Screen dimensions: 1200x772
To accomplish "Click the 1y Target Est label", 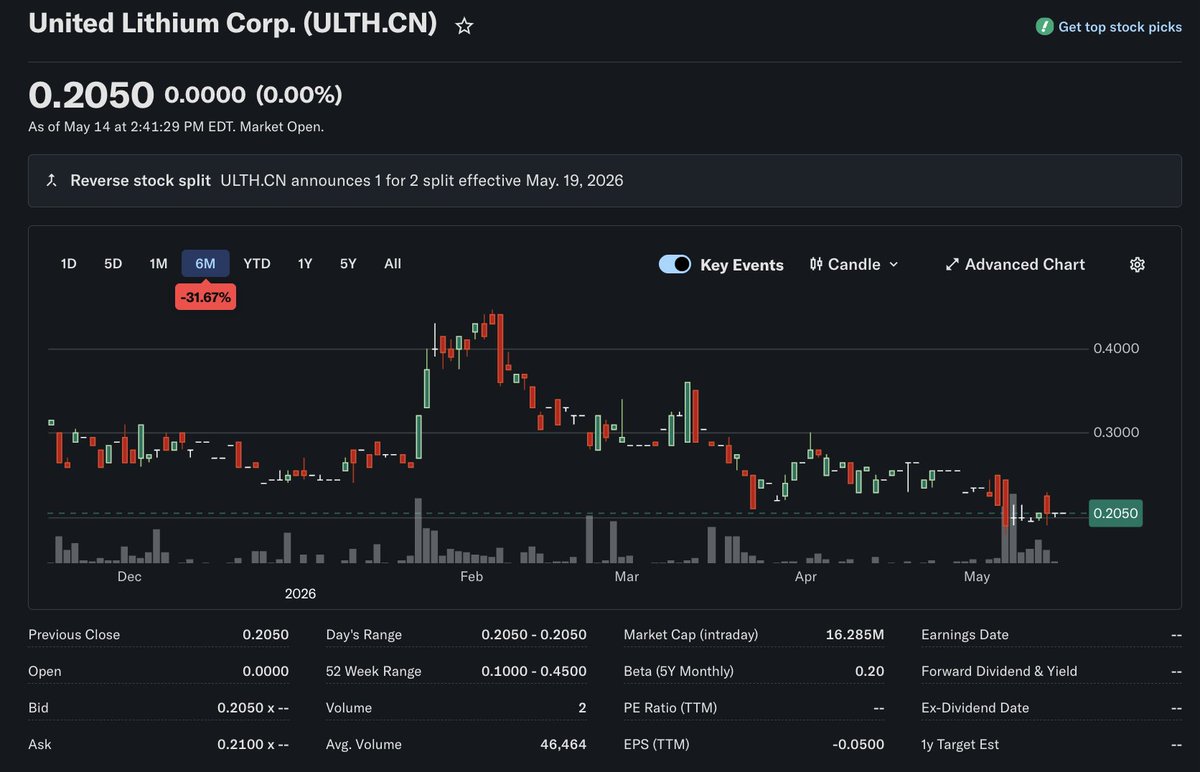I will tap(960, 744).
